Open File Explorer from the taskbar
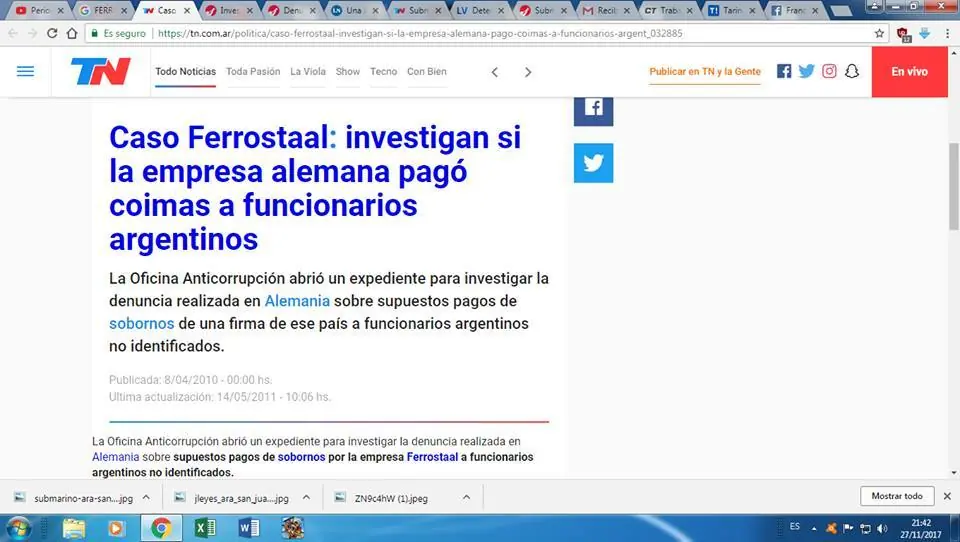Screen dimensions: 960x542 [x=73, y=528]
